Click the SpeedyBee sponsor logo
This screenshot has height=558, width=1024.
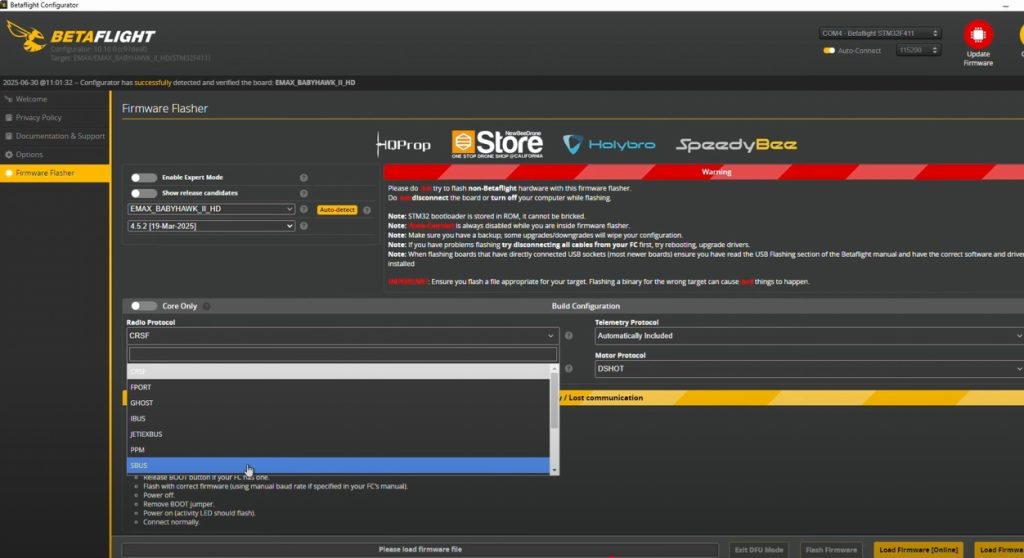pyautogui.click(x=736, y=144)
